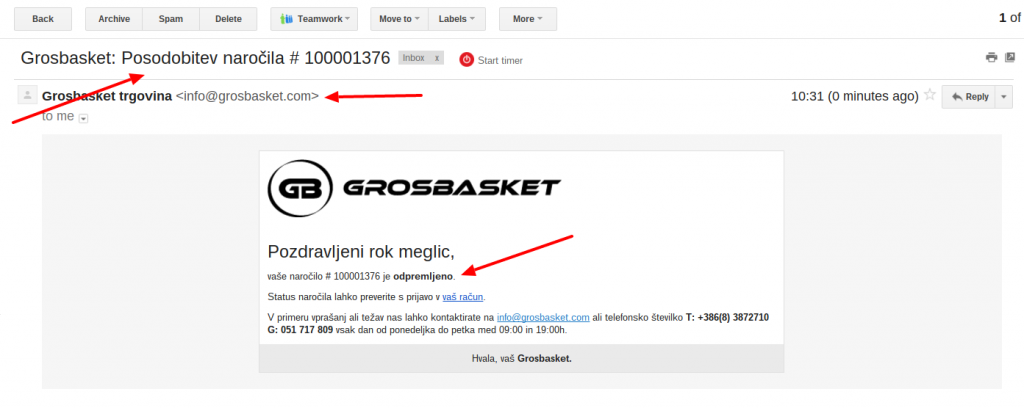Delete this email
This screenshot has height=408, width=1024.
229,19
